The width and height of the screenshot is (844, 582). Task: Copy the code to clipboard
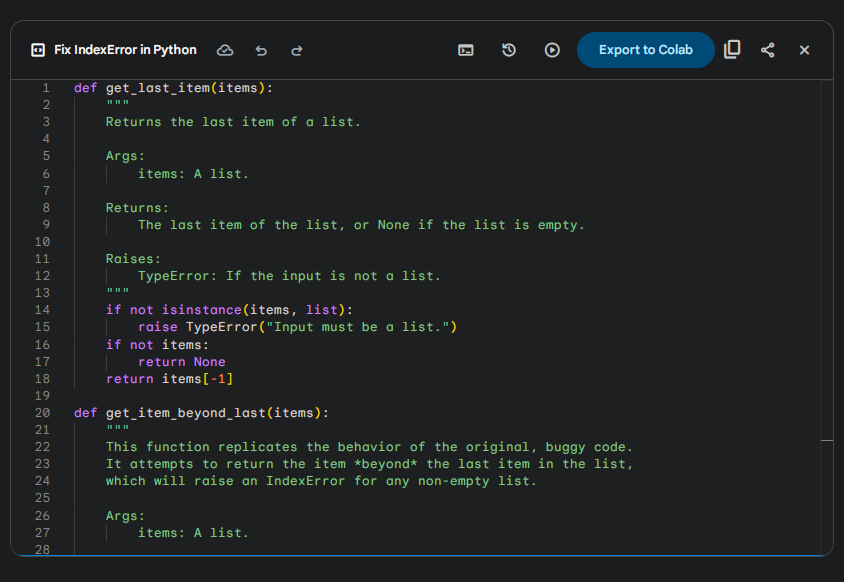point(732,49)
